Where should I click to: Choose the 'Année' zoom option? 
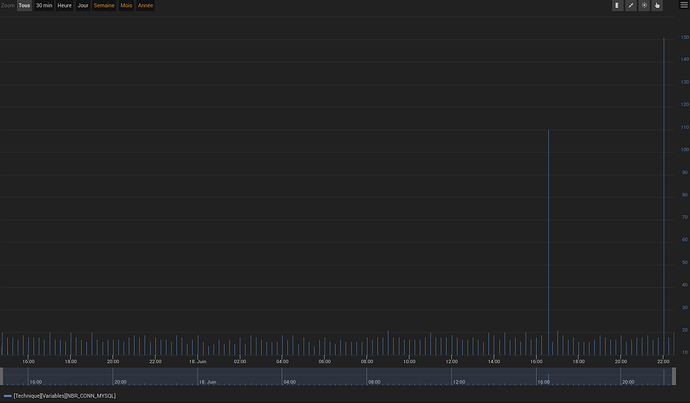coord(146,6)
